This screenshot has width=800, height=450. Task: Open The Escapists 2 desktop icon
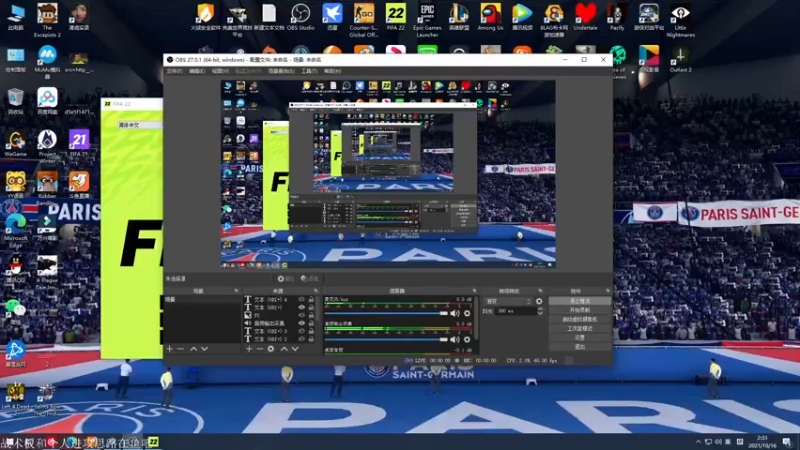pyautogui.click(x=47, y=20)
